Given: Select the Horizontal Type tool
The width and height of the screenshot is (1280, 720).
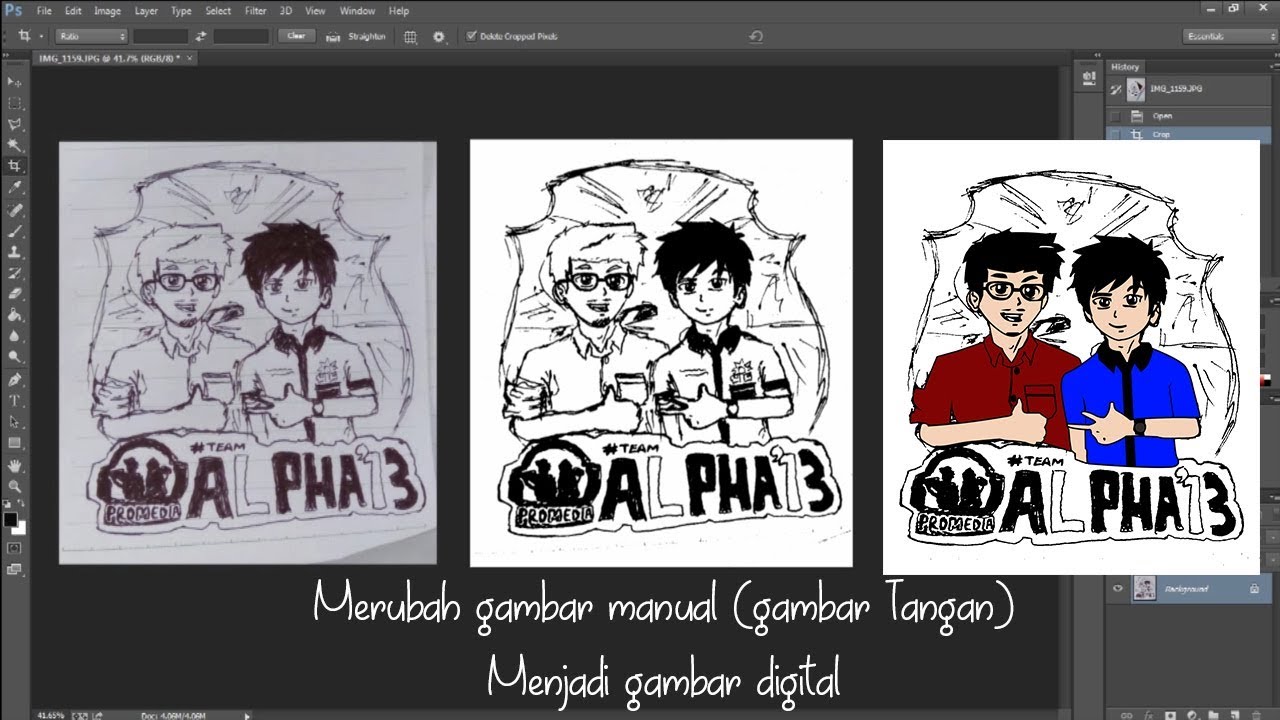Looking at the screenshot, I should (14, 401).
